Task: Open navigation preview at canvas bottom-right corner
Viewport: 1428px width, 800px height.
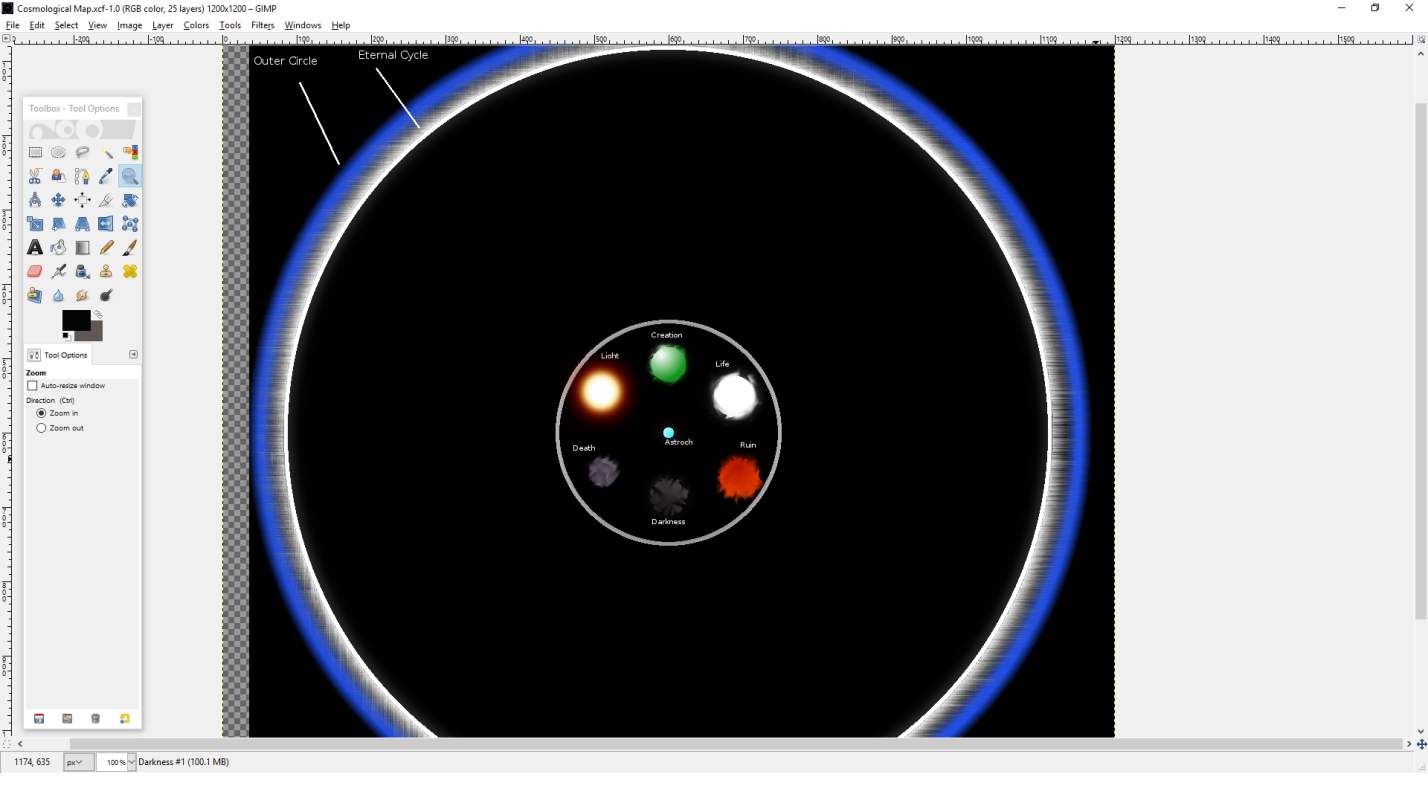Action: click(1421, 744)
